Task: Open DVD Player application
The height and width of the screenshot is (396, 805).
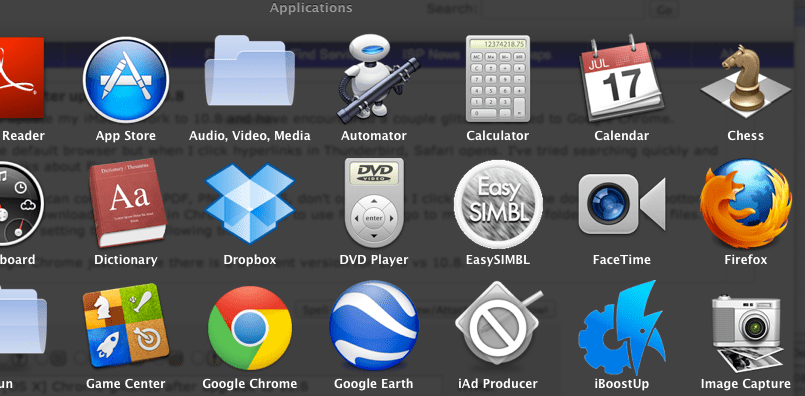Action: (374, 203)
